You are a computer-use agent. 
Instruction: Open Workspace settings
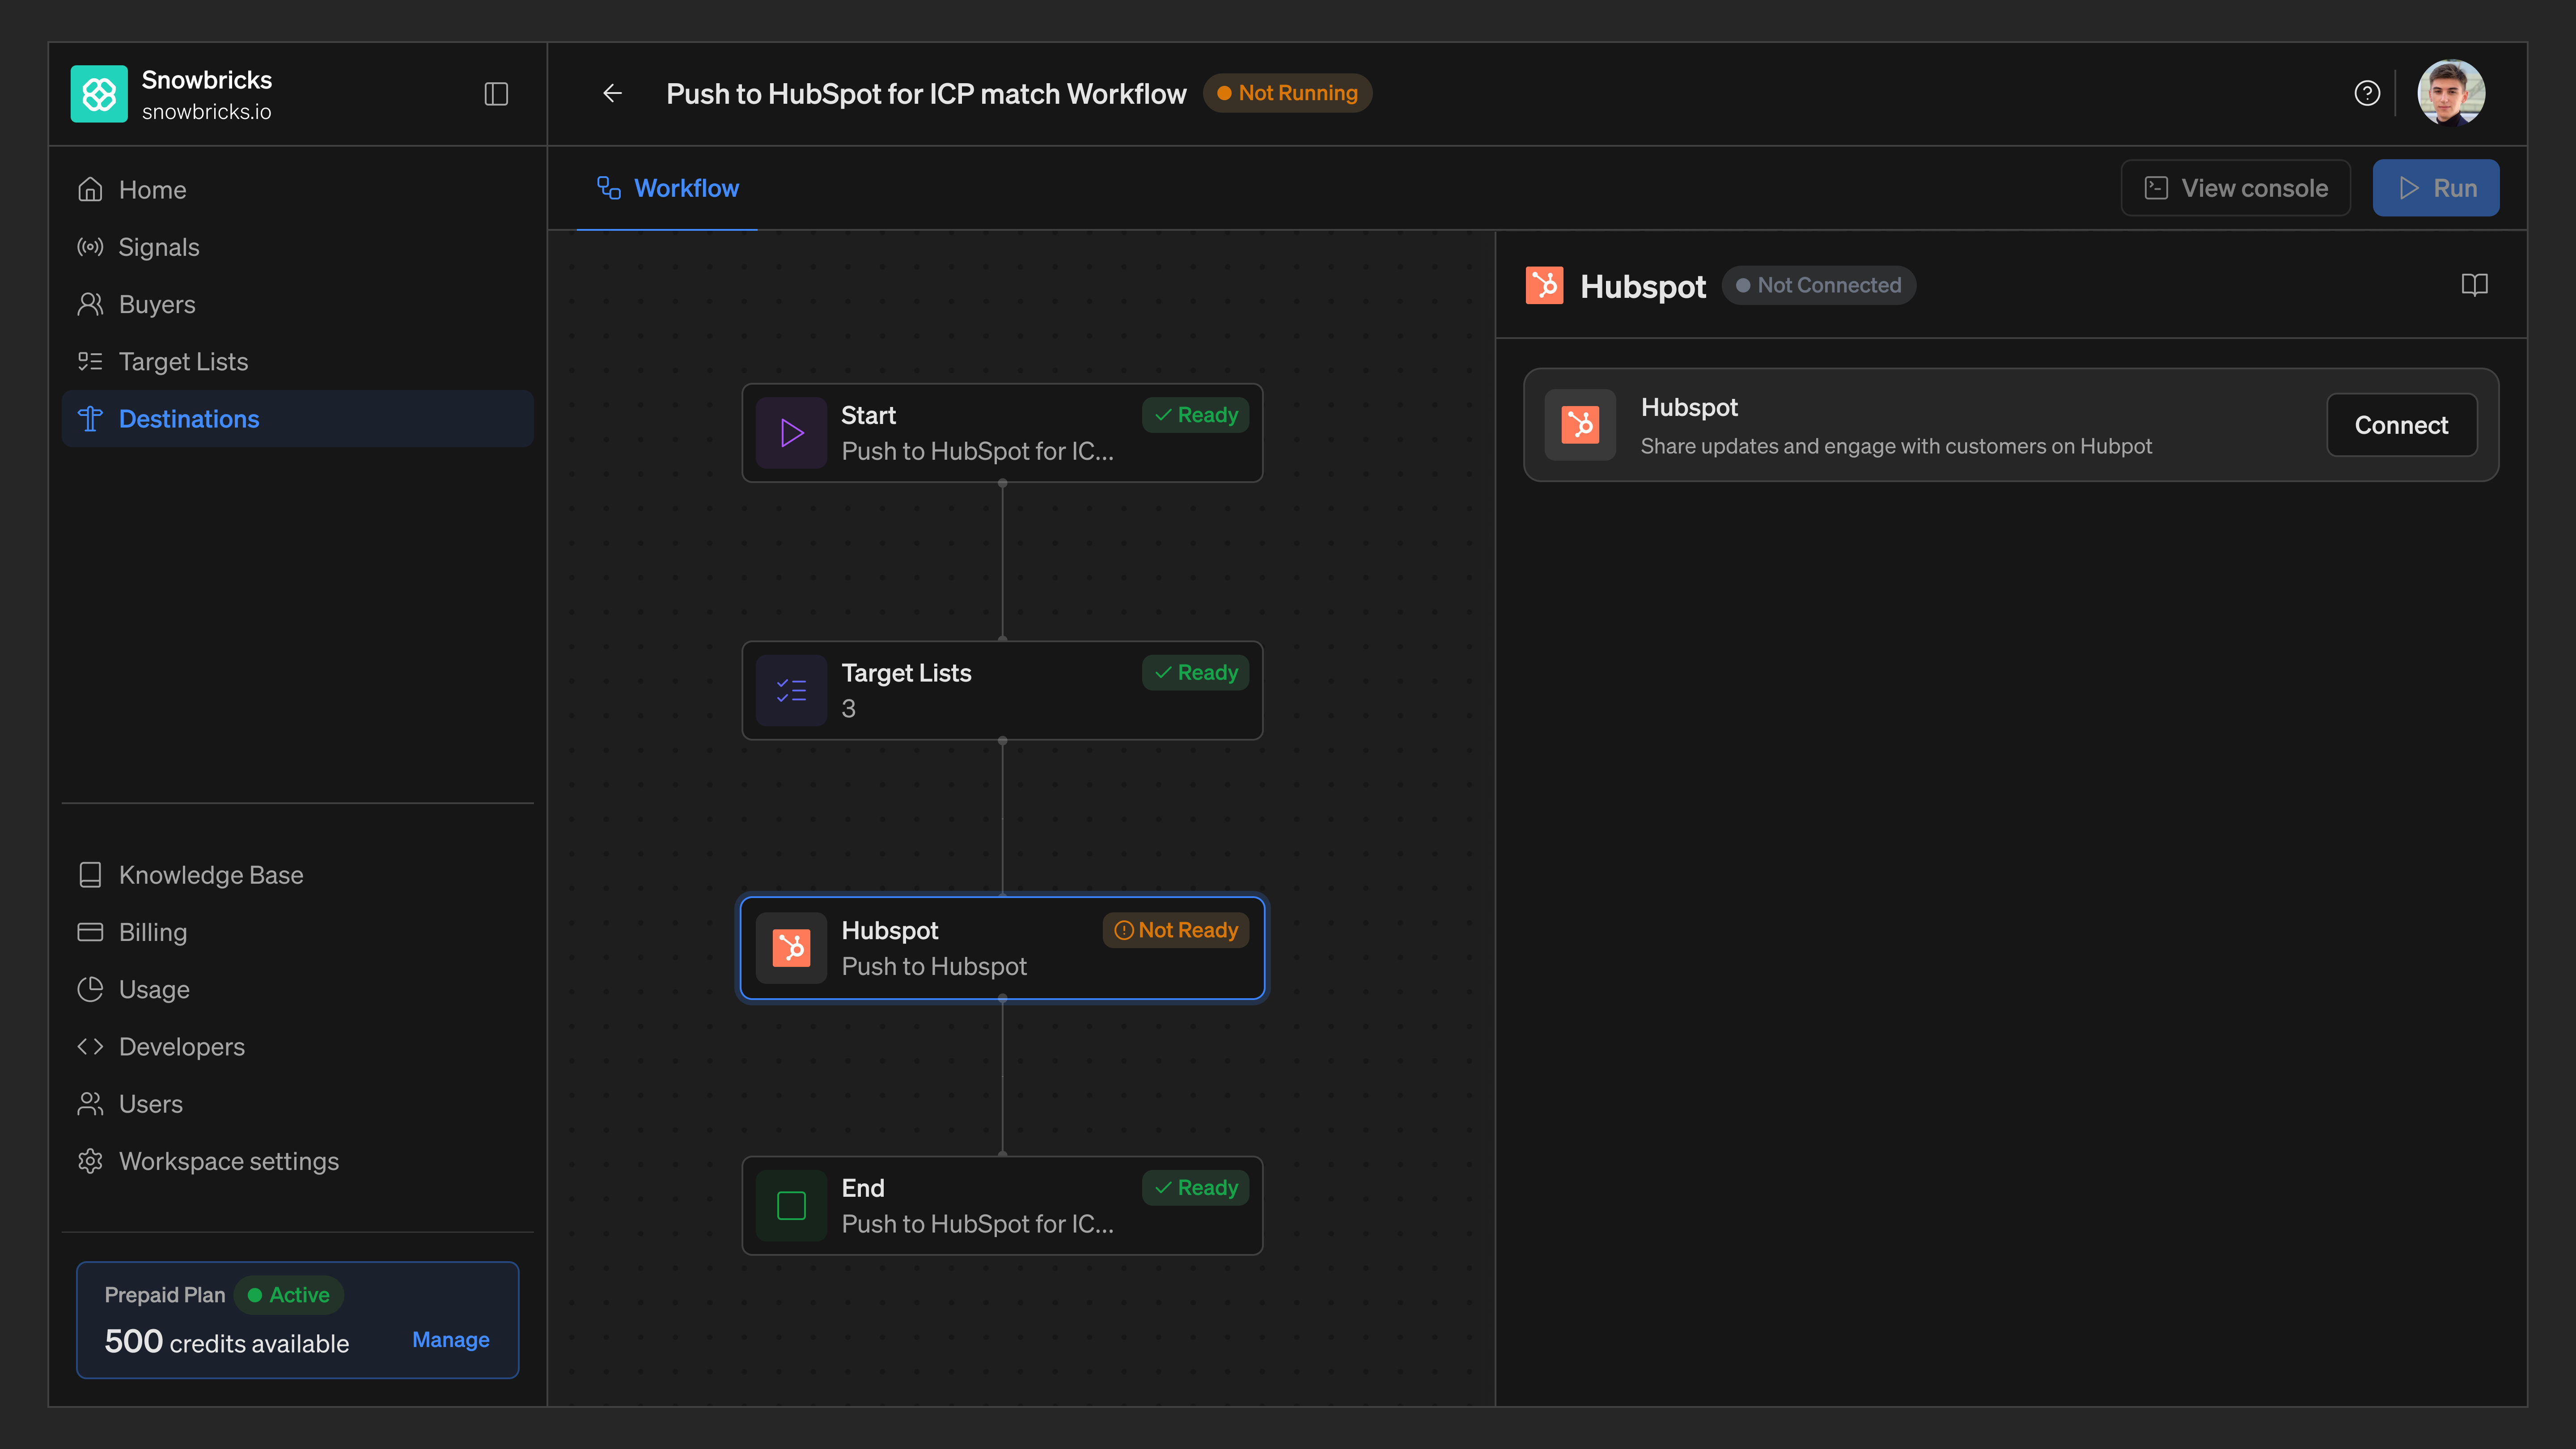pos(298,1161)
